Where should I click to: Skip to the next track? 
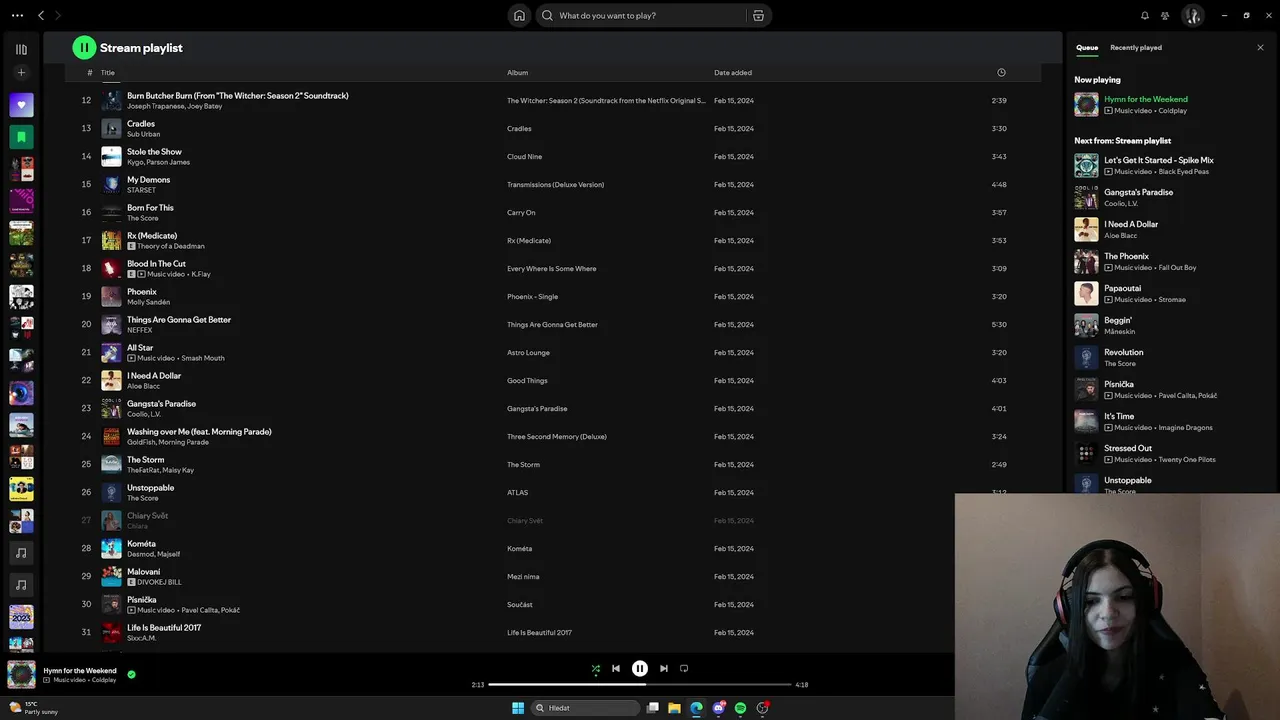tap(664, 668)
